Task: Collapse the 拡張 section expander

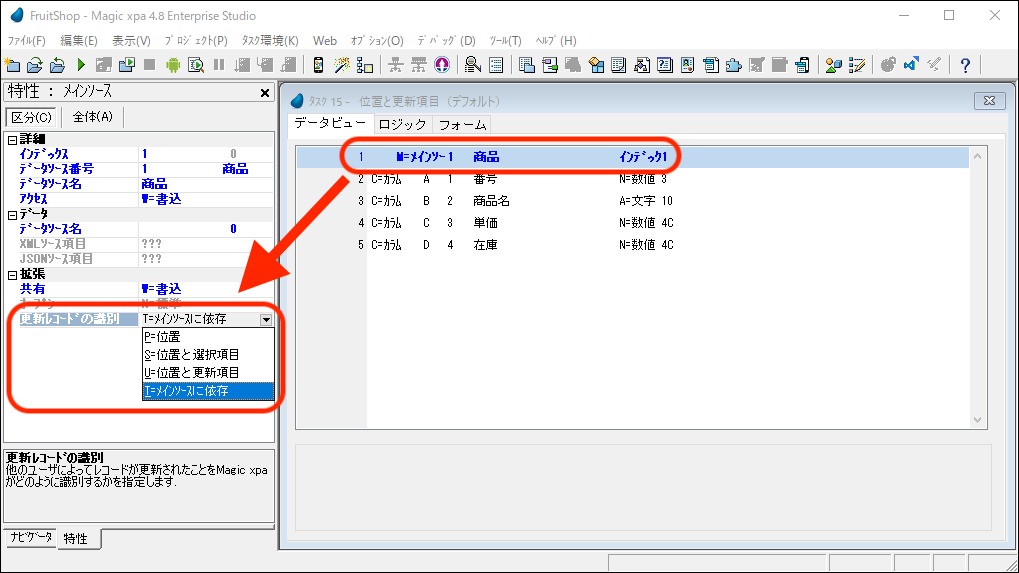Action: click(x=12, y=274)
